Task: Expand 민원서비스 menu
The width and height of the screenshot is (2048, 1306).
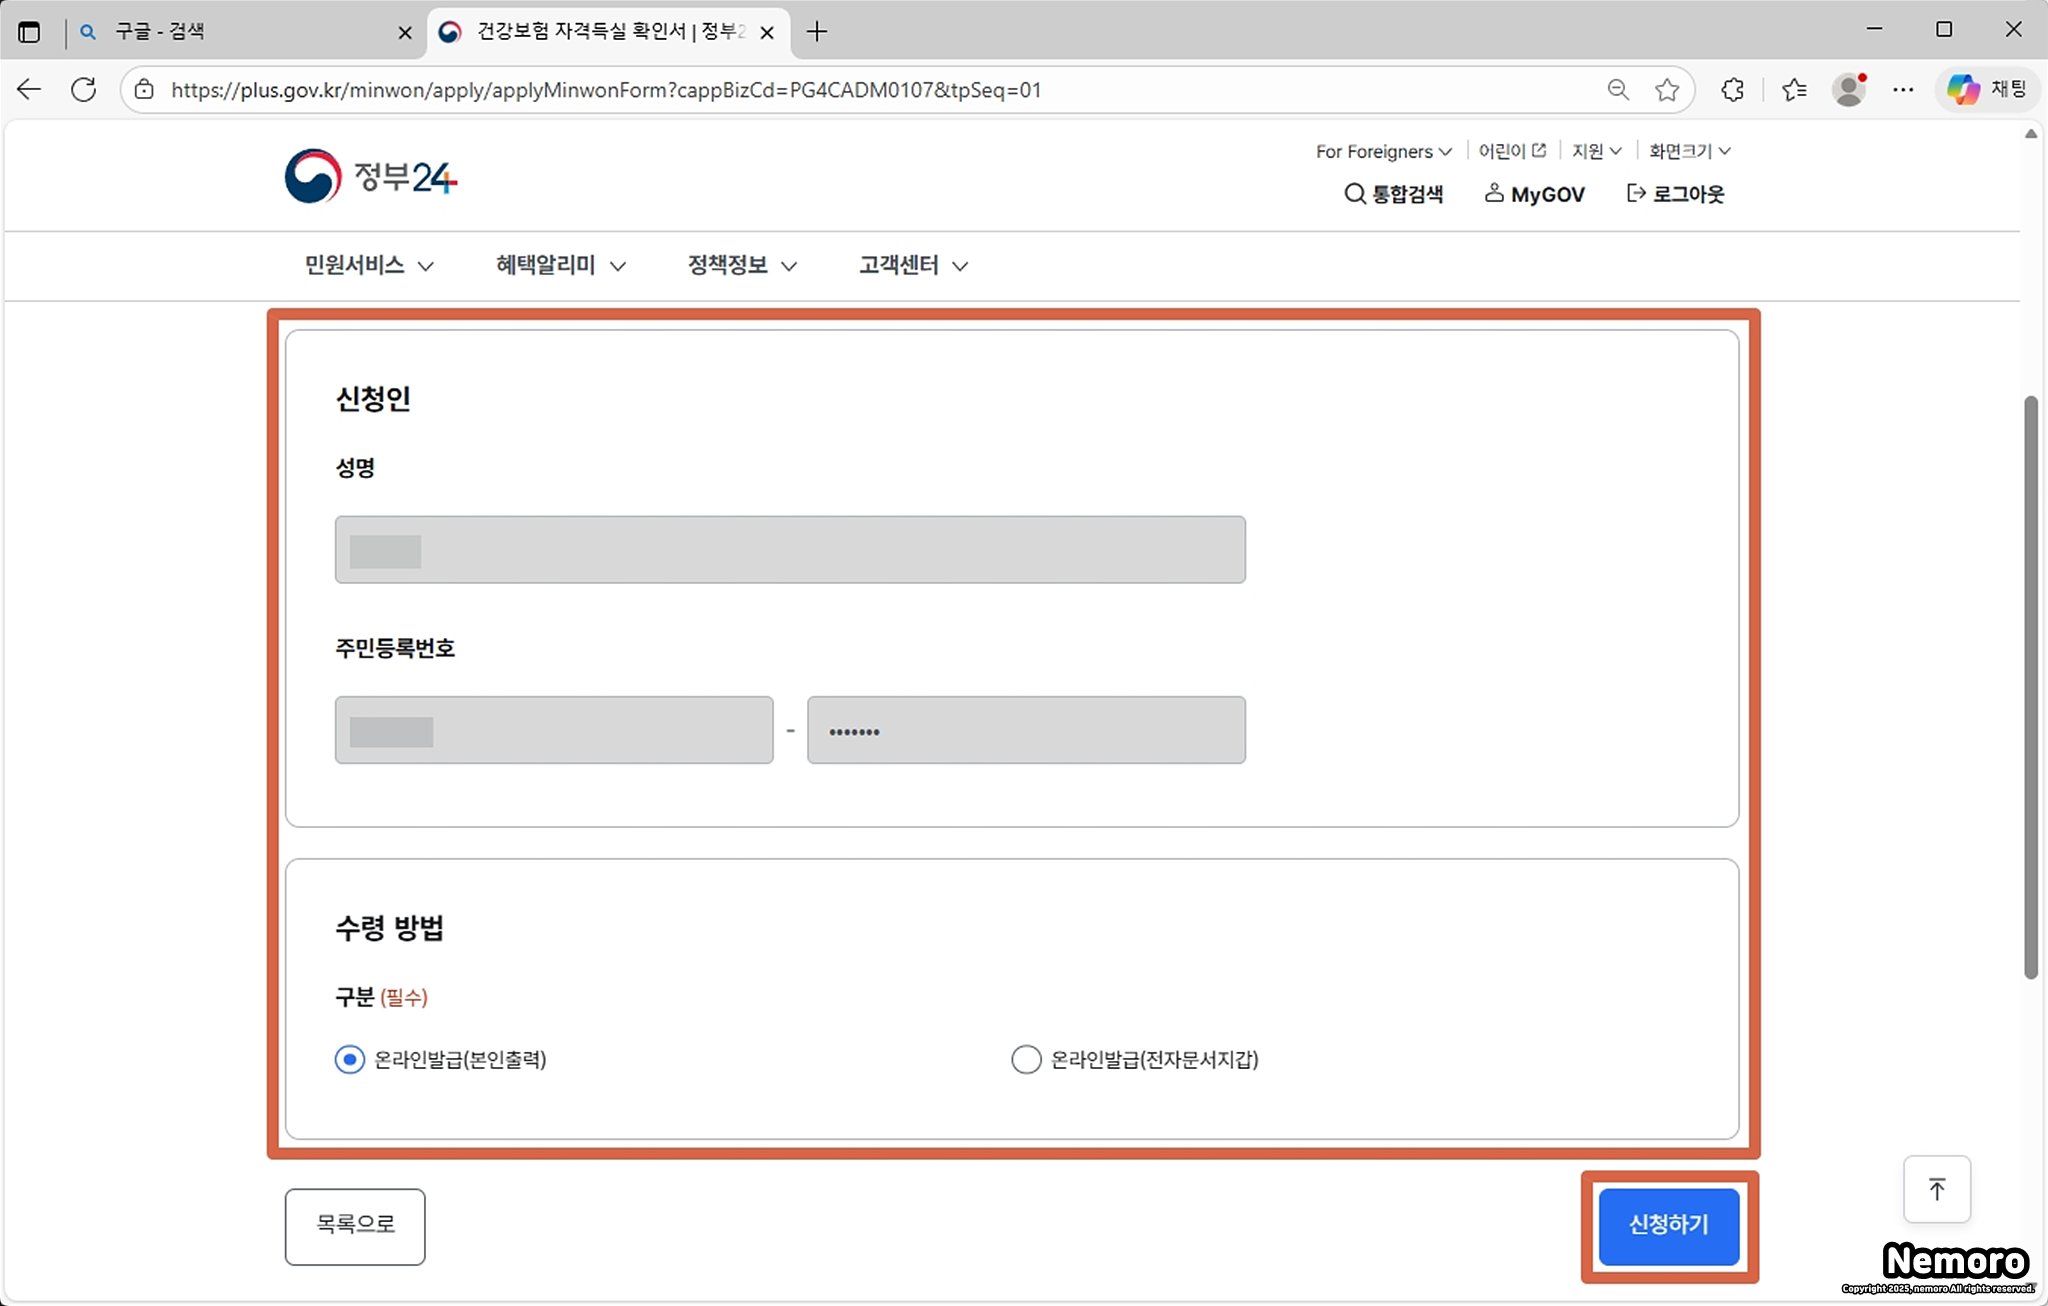Action: (x=368, y=265)
